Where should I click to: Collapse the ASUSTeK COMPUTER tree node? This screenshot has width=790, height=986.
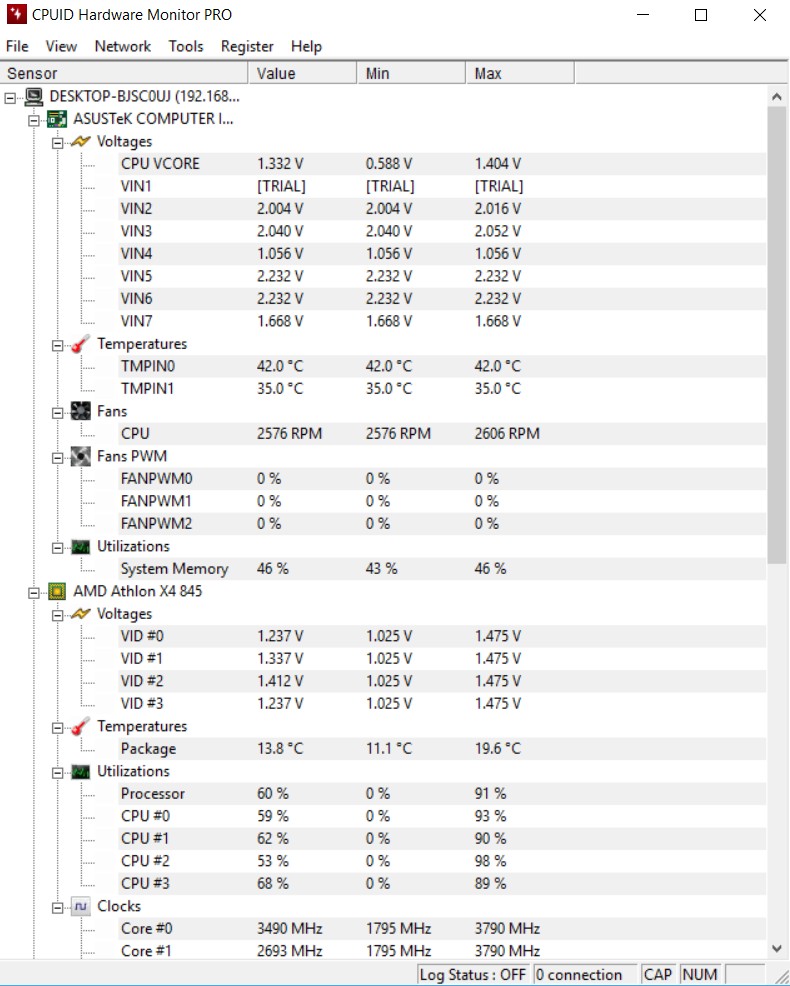[34, 119]
